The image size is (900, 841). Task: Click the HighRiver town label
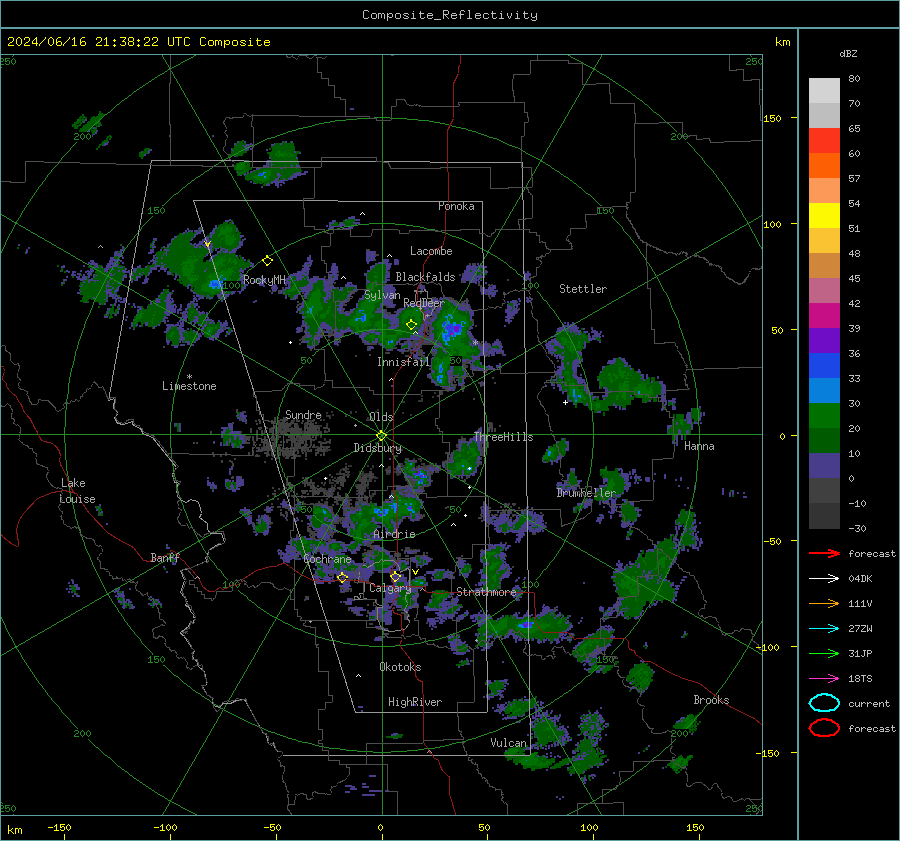tap(415, 702)
